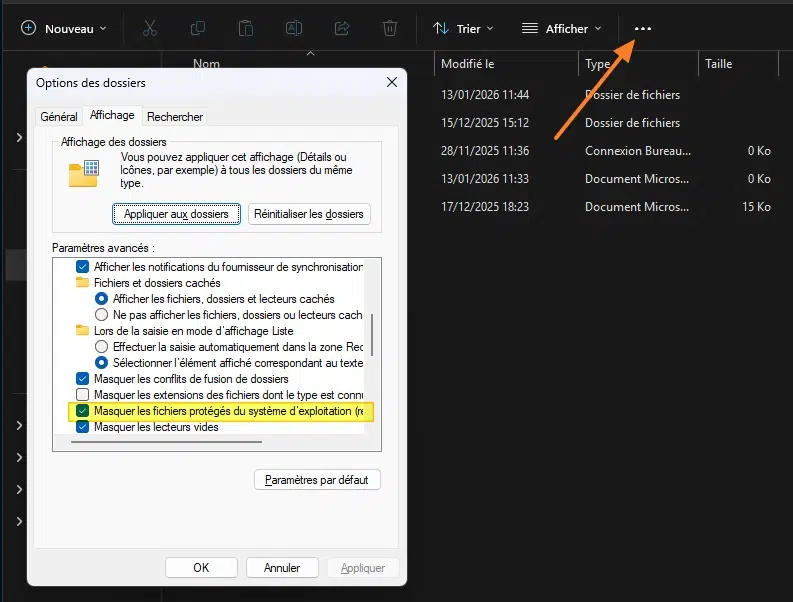Open the Nouveau new item menu
Screen dimensions: 793x602
point(64,29)
